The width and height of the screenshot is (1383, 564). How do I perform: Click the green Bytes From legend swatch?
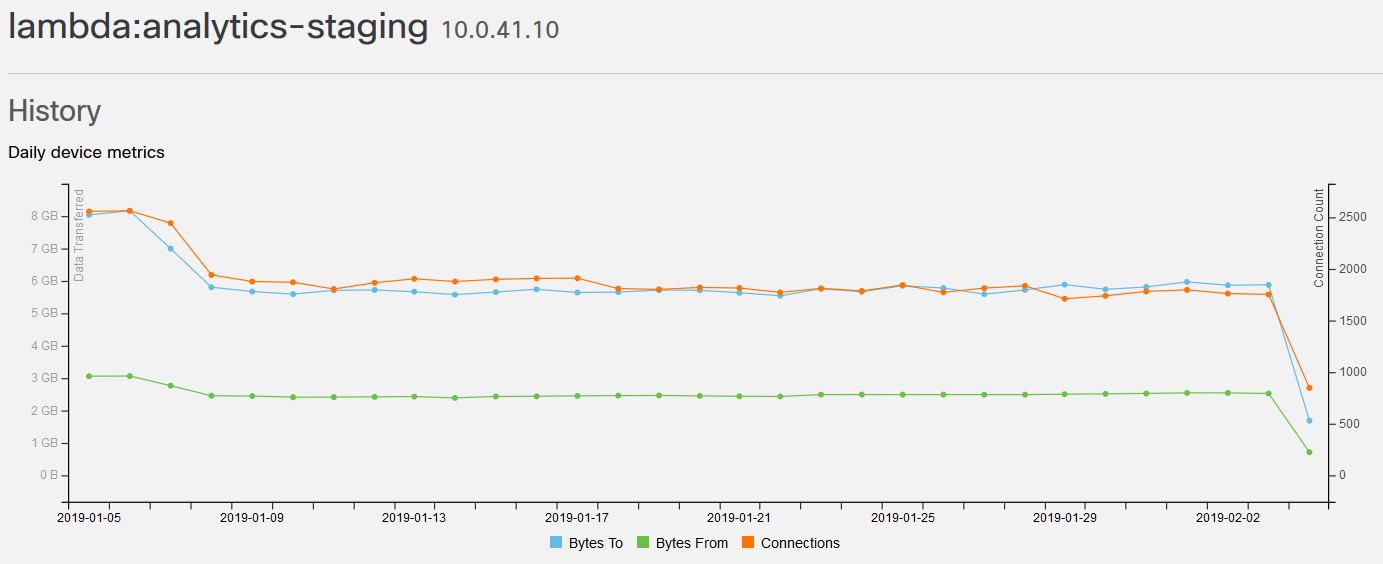(644, 543)
